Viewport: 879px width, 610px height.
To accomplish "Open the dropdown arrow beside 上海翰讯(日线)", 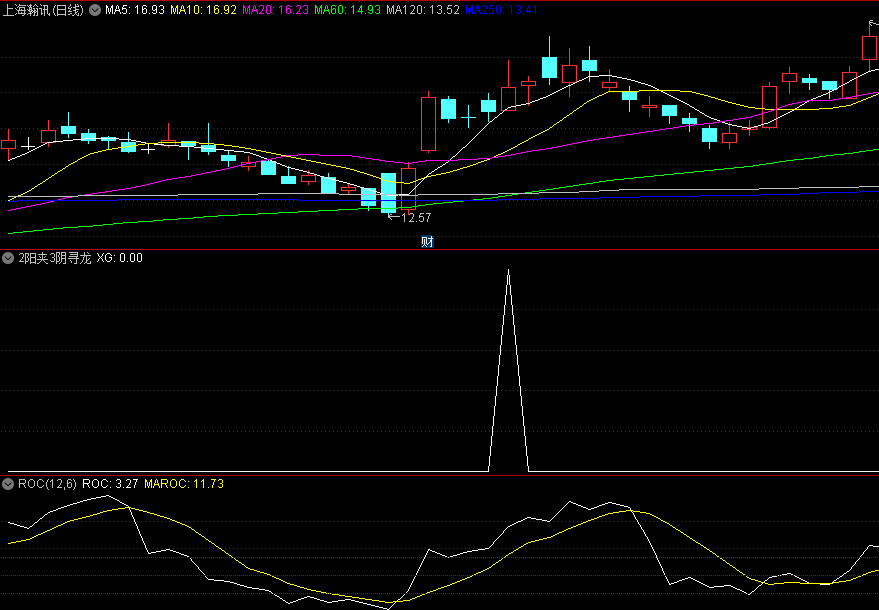I will point(95,10).
